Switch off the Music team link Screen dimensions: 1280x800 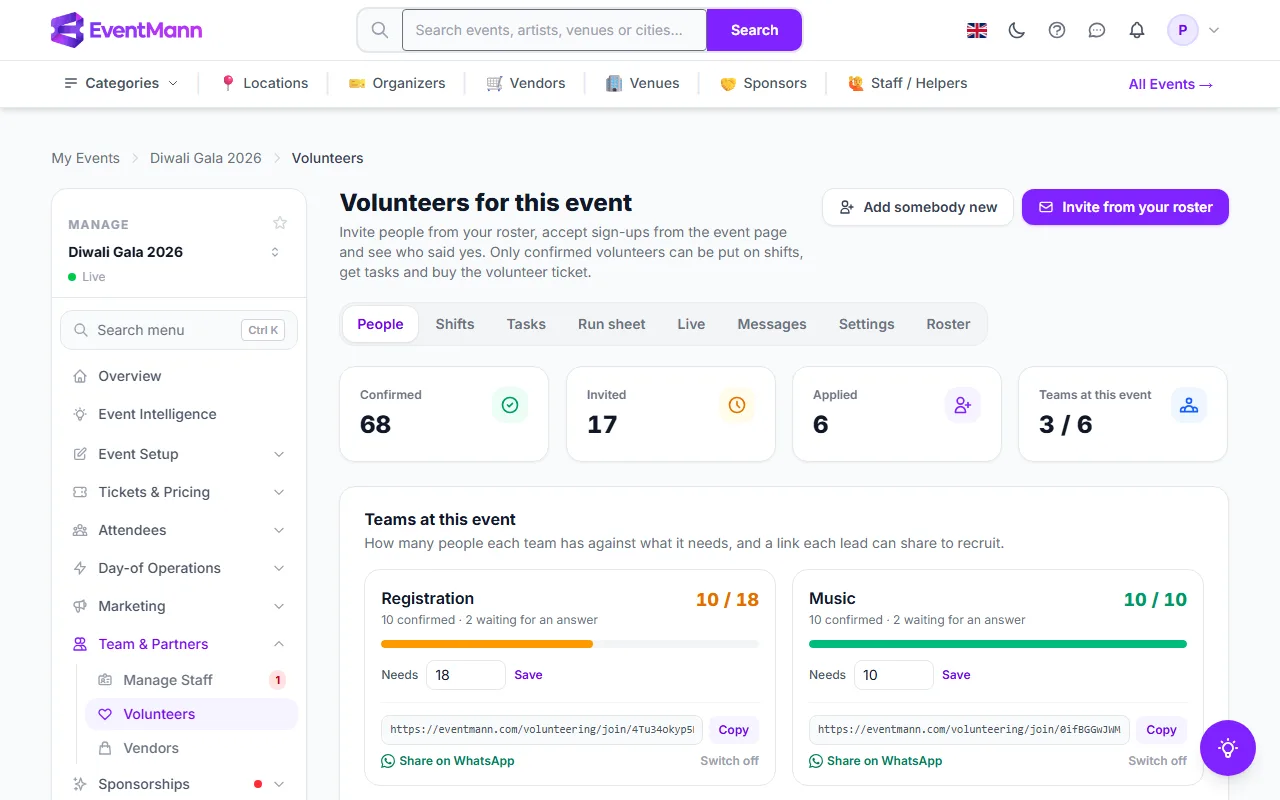[x=1157, y=761]
